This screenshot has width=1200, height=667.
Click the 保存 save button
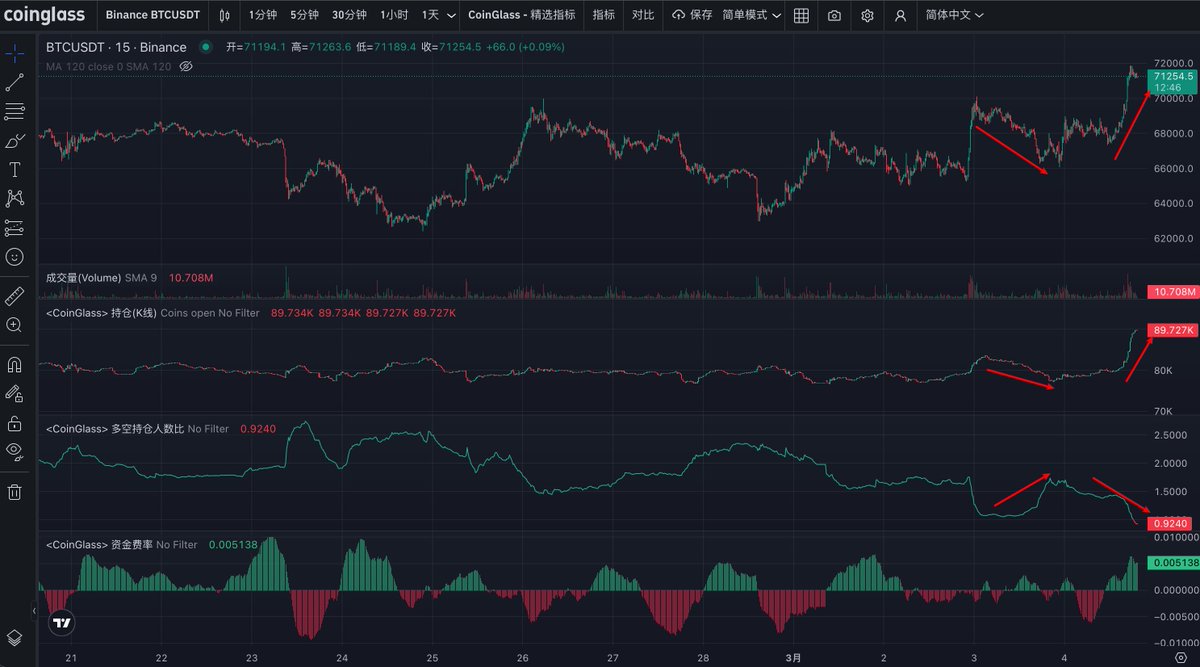point(692,16)
